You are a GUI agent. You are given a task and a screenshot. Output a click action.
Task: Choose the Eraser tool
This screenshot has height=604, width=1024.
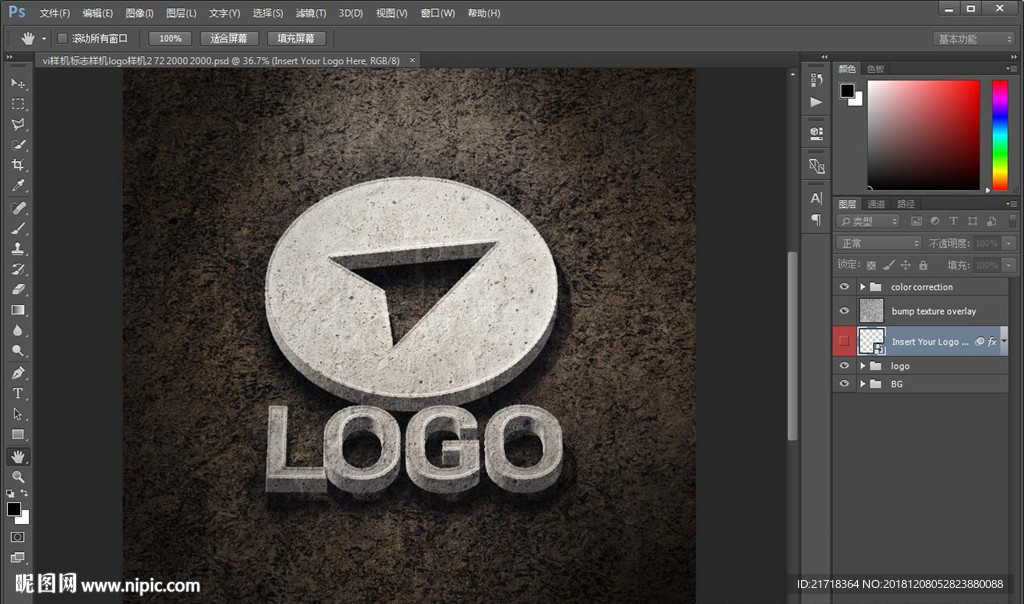[x=18, y=290]
